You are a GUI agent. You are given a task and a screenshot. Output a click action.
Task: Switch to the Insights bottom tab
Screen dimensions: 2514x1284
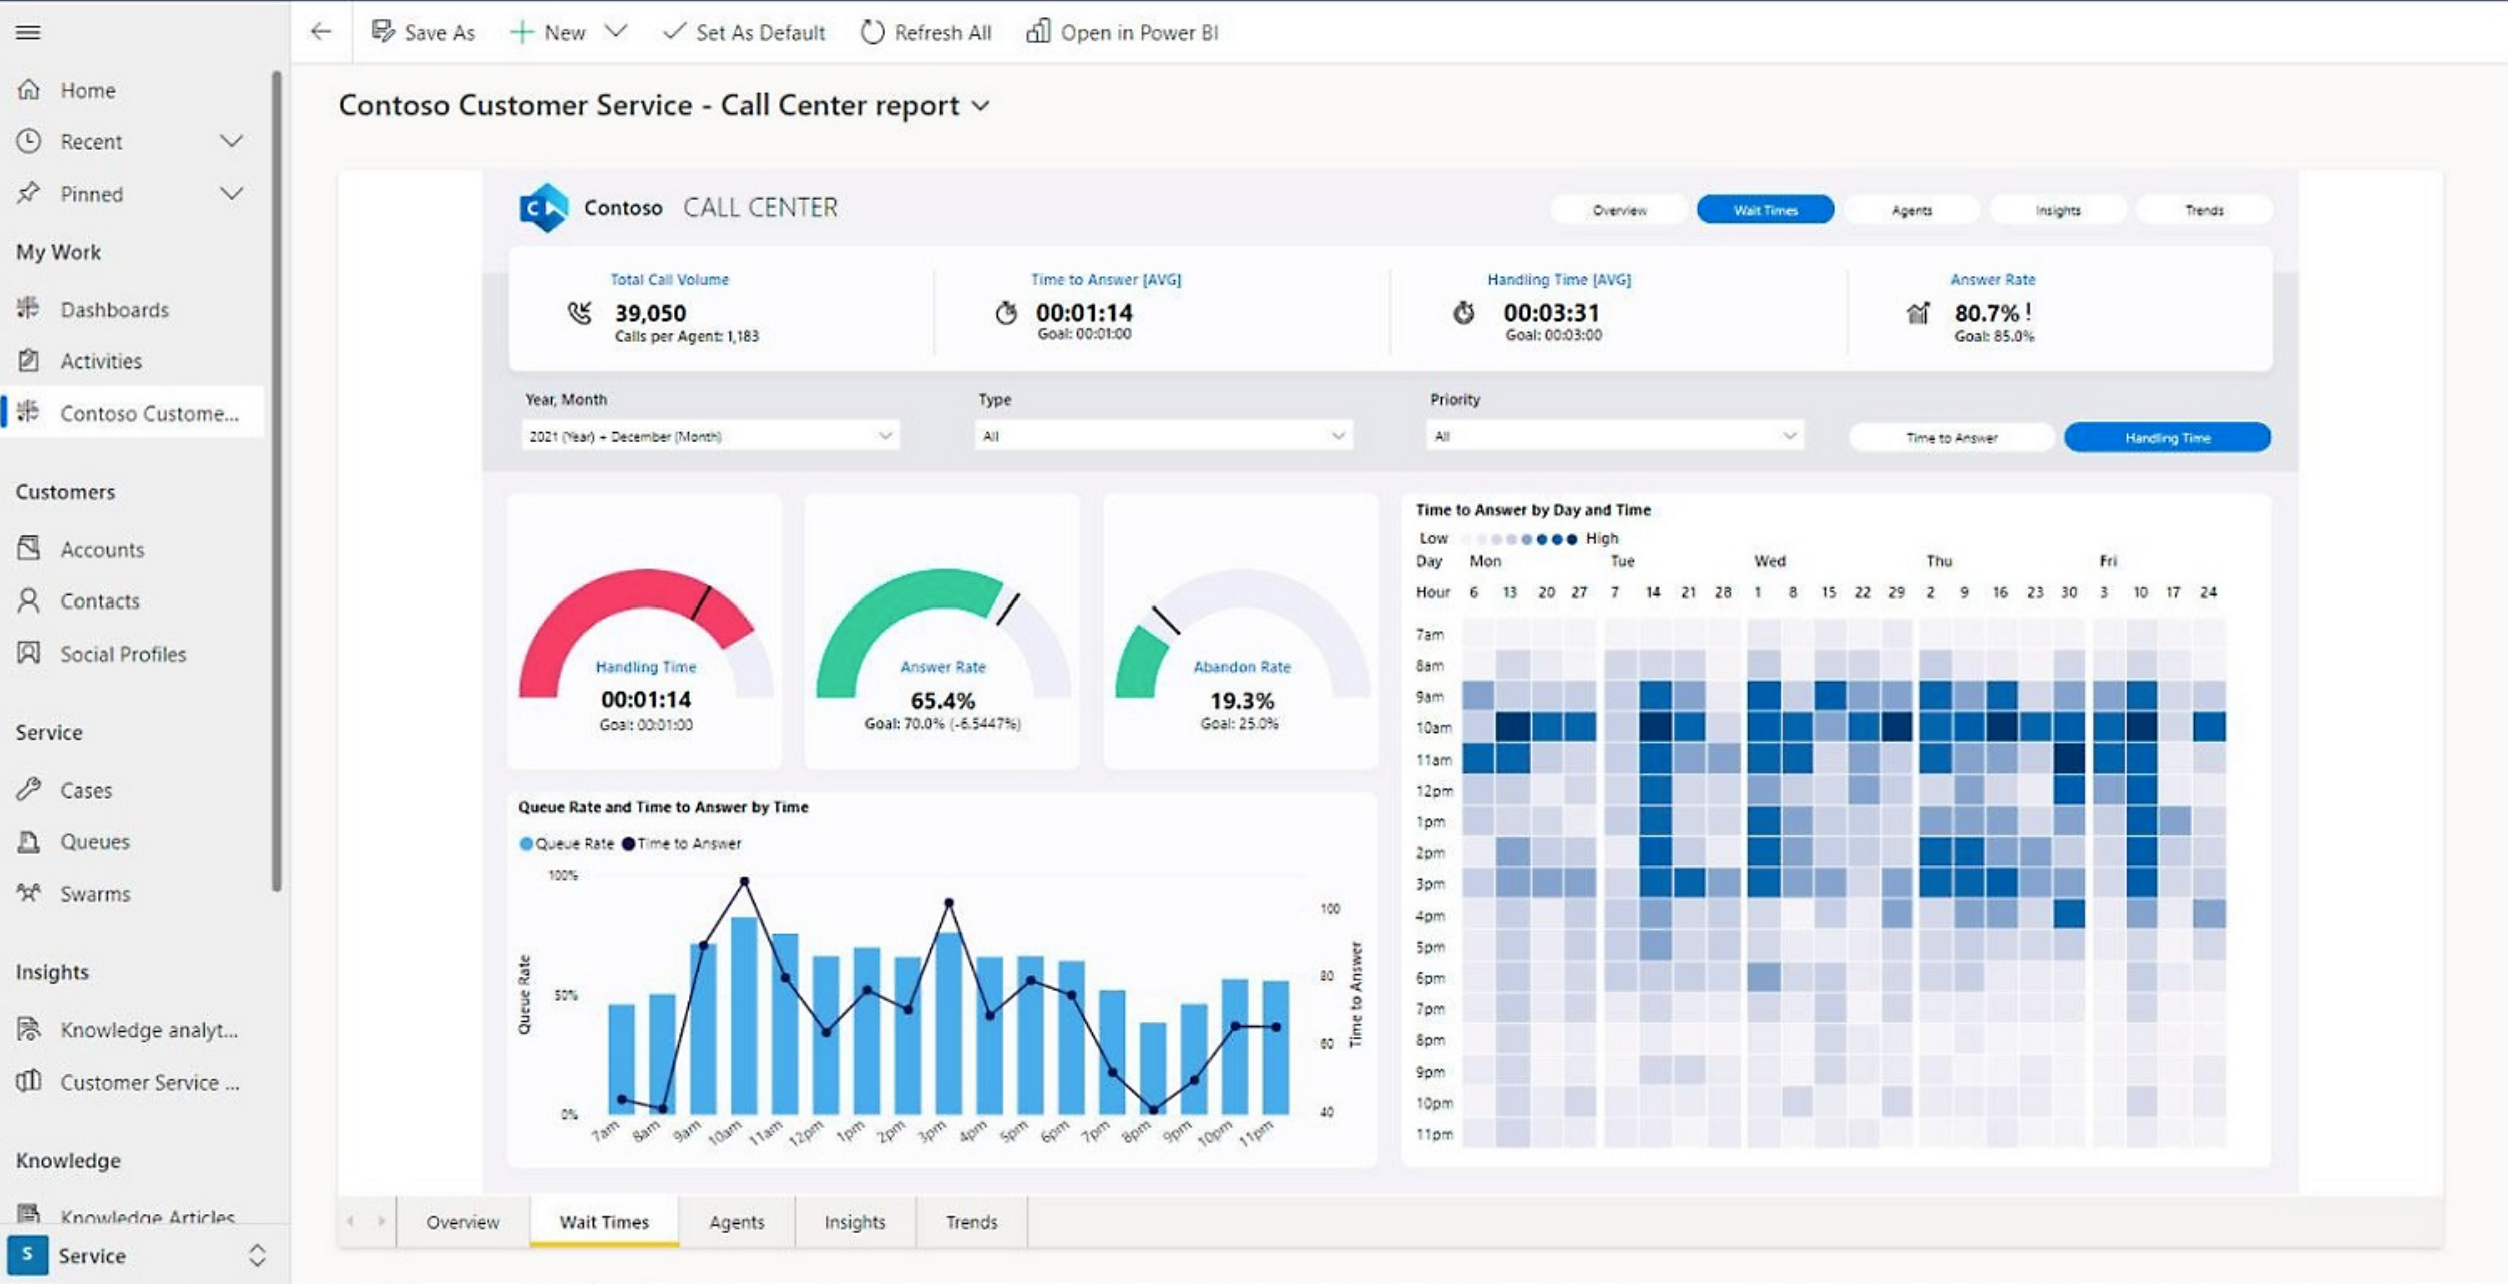point(855,1222)
